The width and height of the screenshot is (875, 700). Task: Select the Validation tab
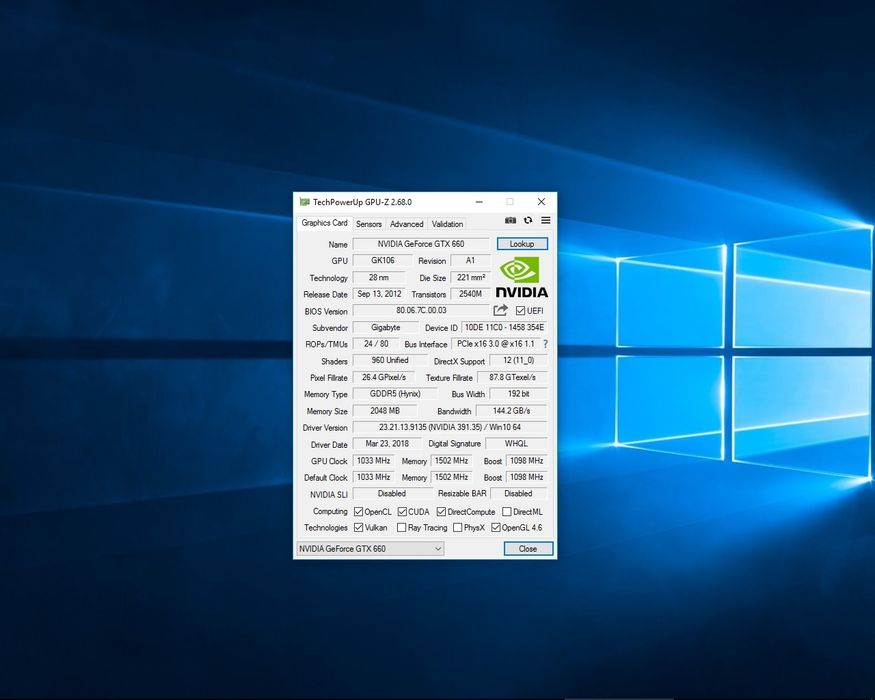[x=447, y=224]
